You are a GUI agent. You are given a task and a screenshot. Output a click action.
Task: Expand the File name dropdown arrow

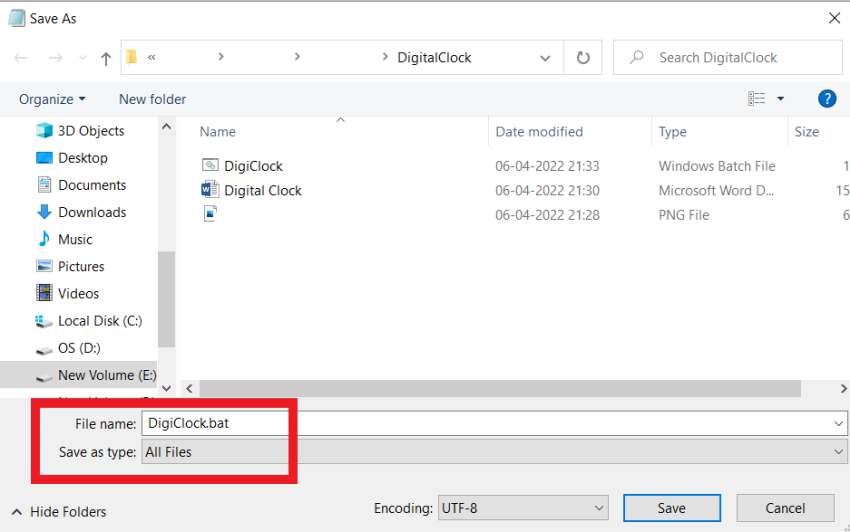[x=838, y=424]
